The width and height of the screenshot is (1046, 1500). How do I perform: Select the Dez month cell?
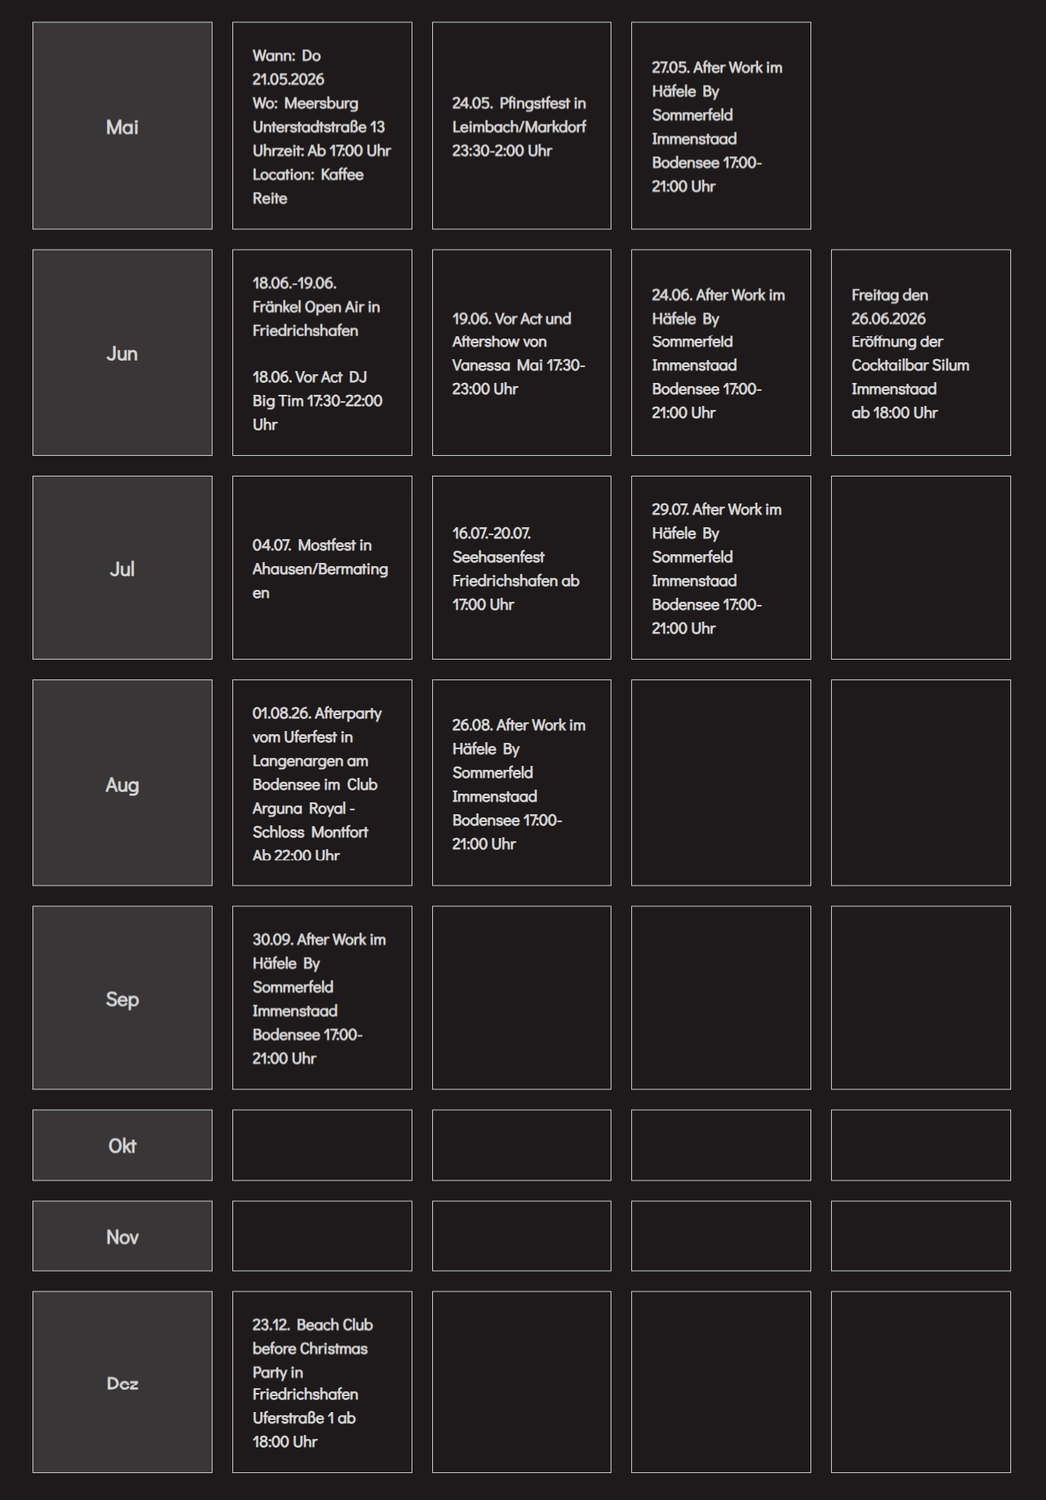[x=122, y=1382]
